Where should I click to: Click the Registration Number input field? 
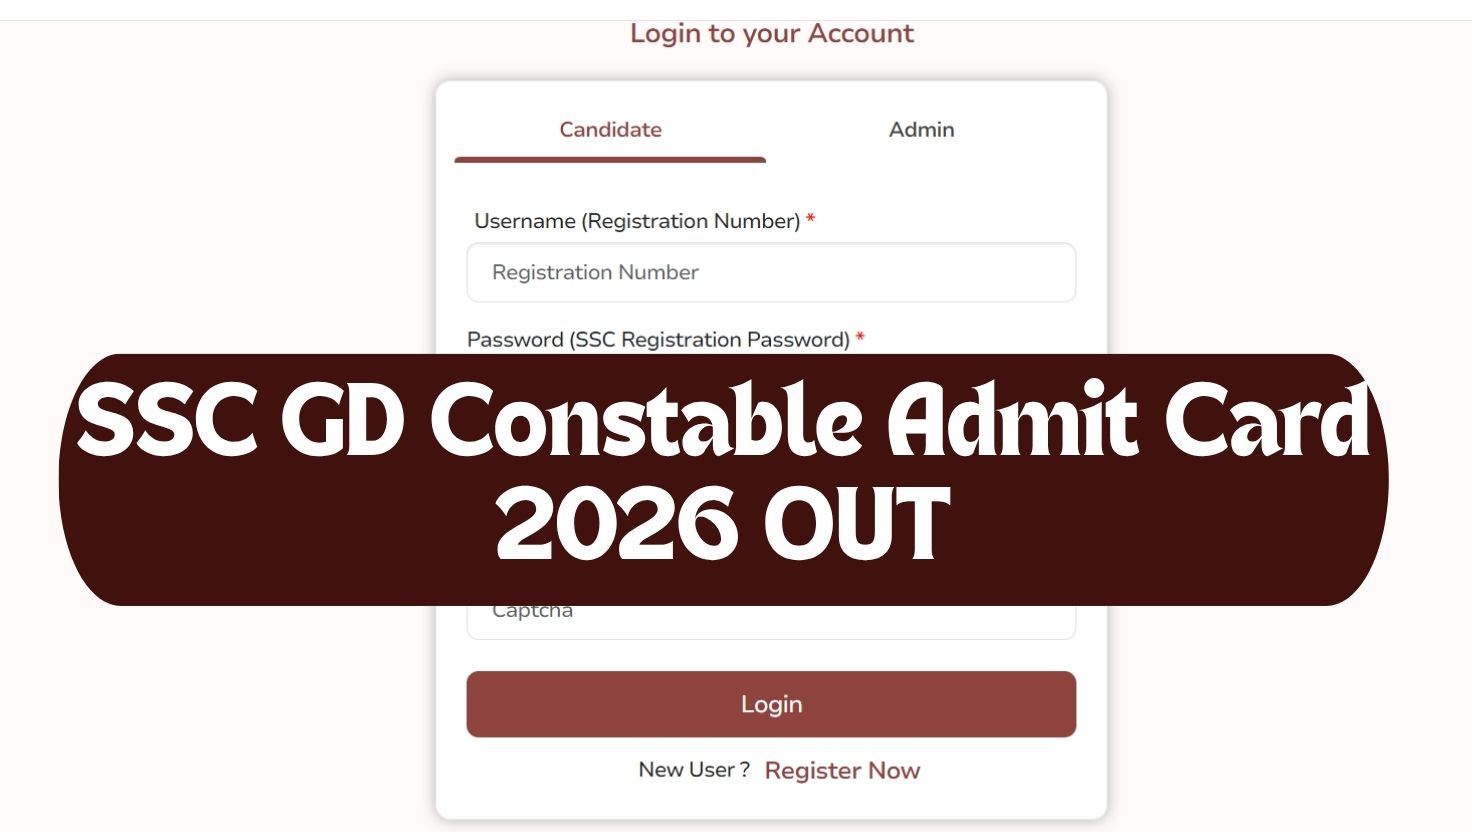point(771,272)
